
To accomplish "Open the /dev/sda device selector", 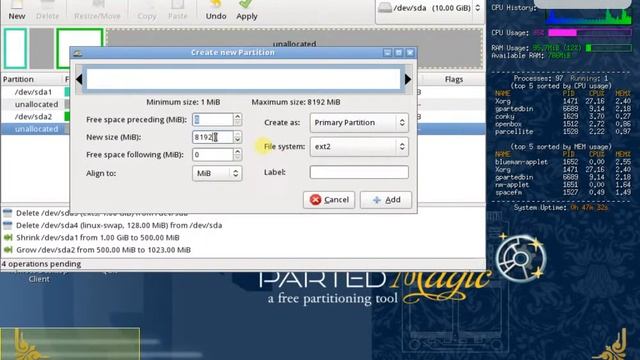I will click(x=430, y=8).
